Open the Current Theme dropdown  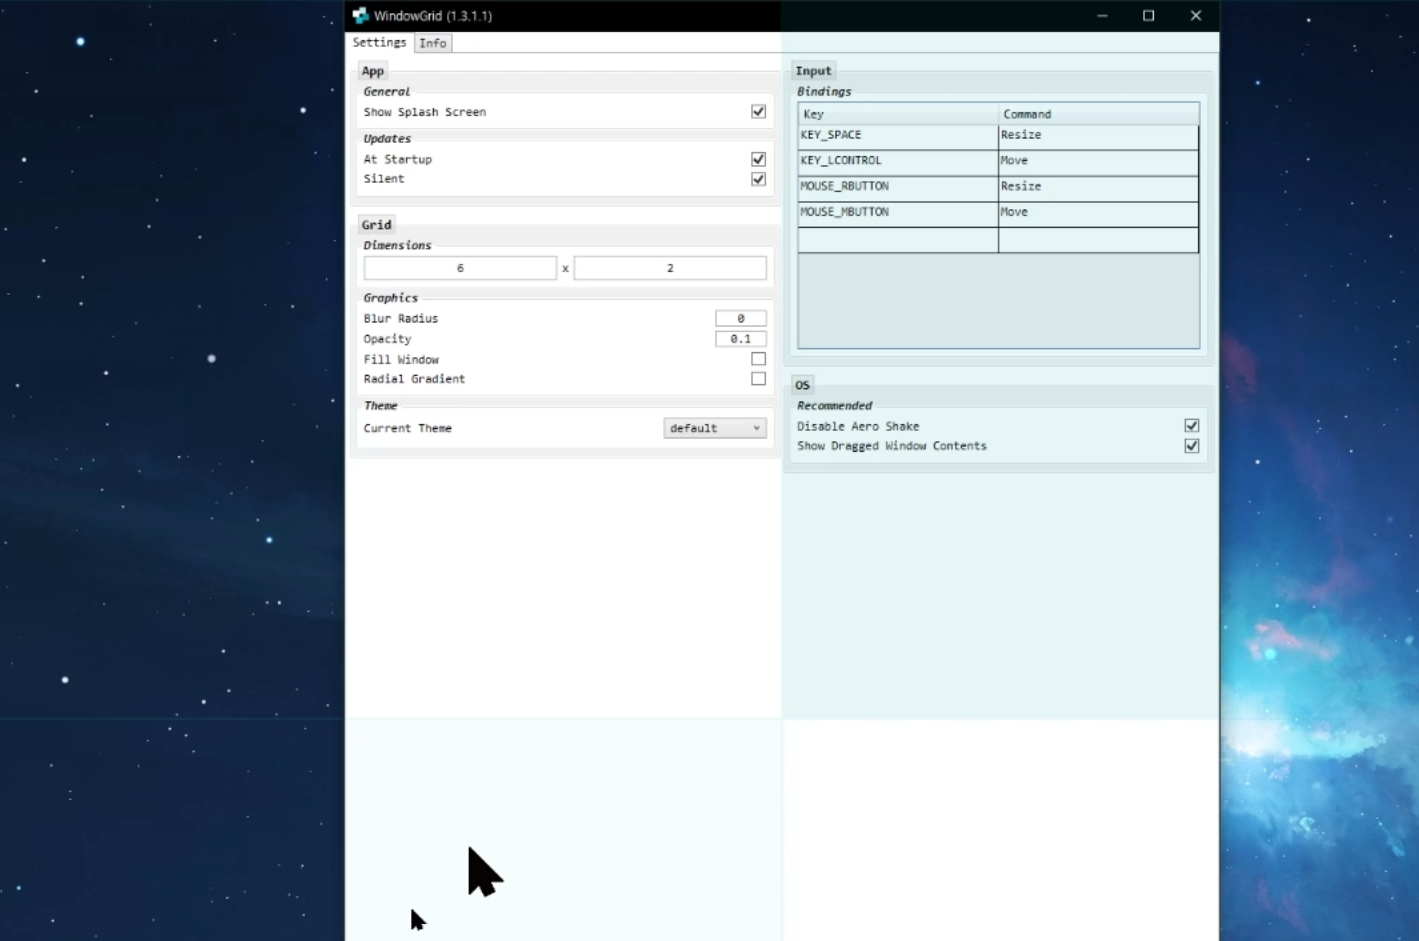pos(715,428)
